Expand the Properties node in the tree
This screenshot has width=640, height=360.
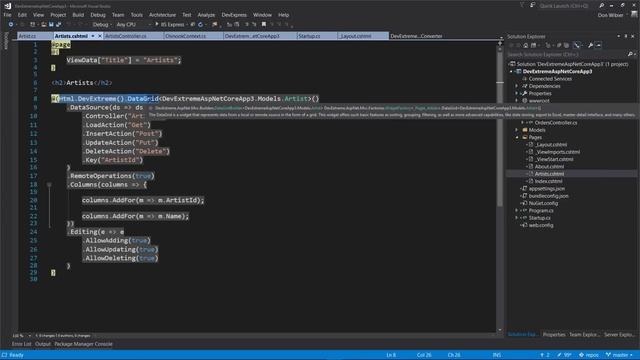click(517, 93)
